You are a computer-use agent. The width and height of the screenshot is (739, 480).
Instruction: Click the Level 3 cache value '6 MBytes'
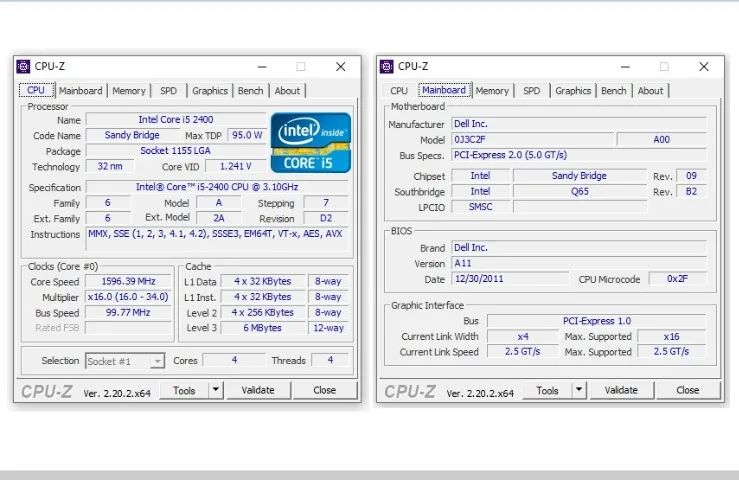(x=263, y=328)
